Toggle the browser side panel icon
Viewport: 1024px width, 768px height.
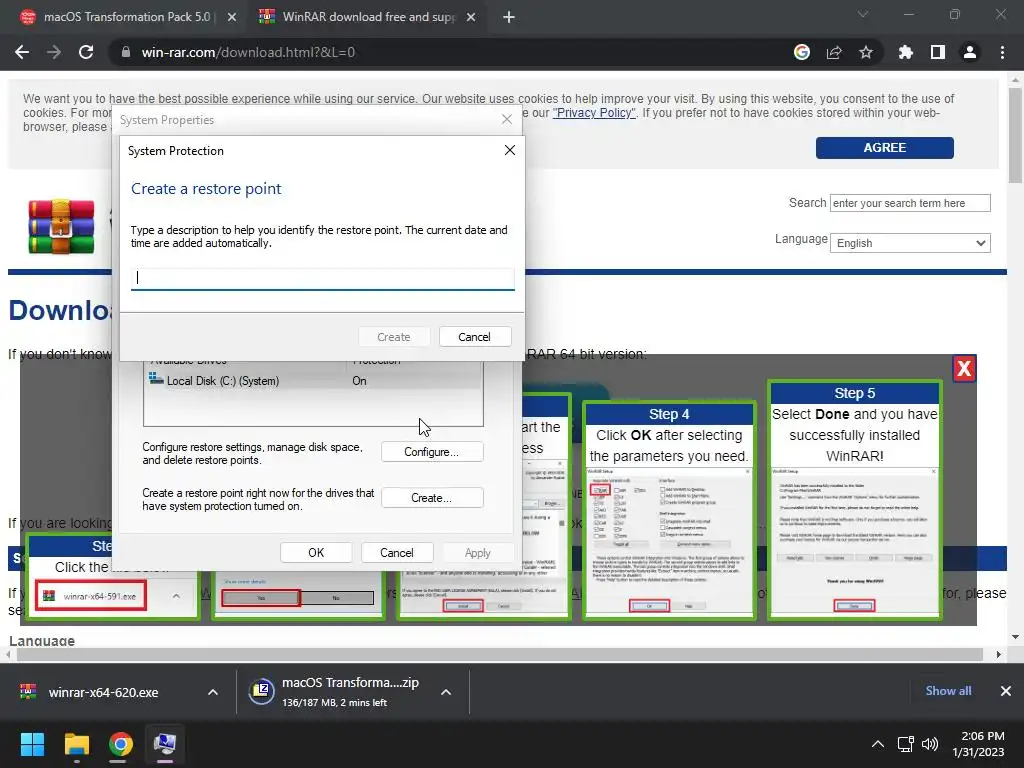coord(938,52)
